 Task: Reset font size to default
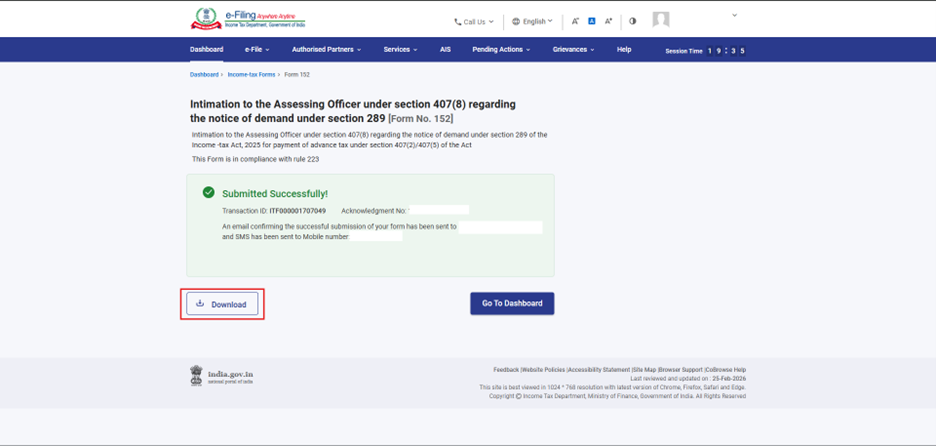click(x=592, y=21)
